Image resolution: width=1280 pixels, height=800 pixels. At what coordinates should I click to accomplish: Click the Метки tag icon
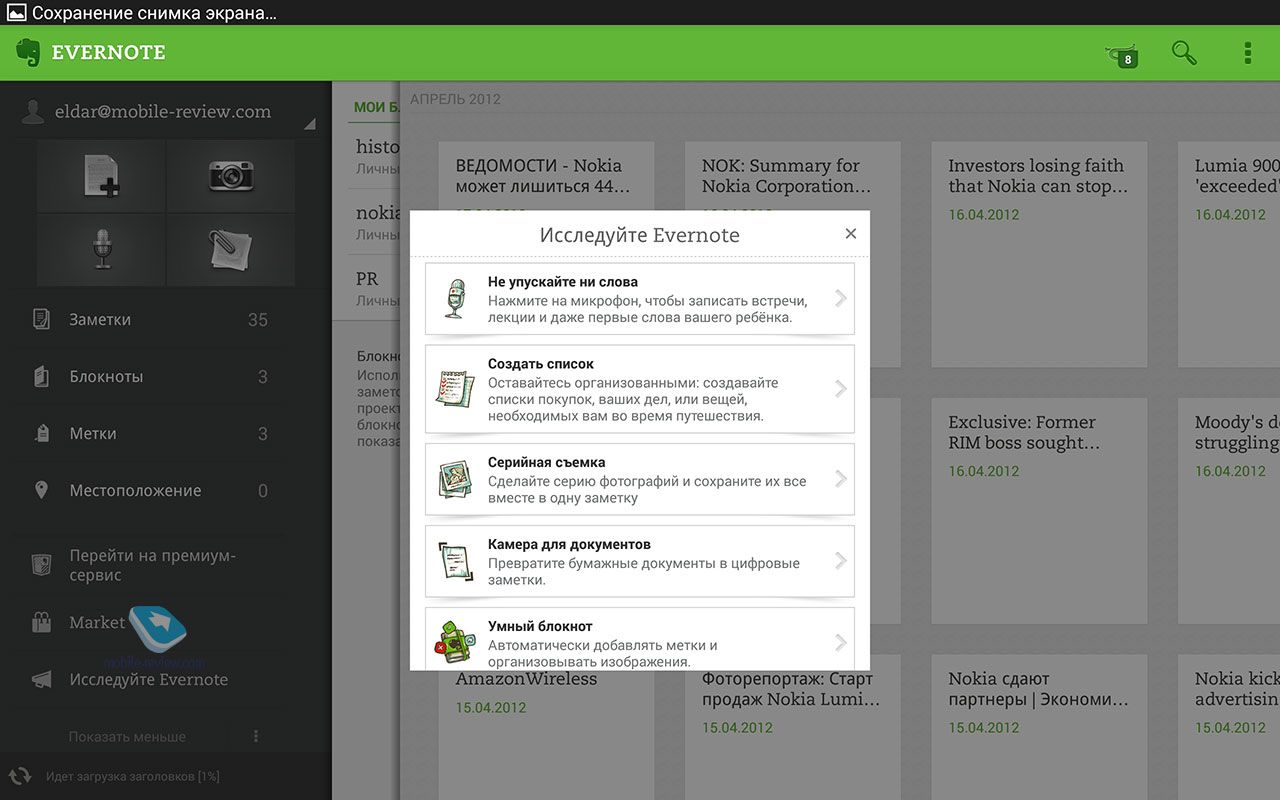[x=41, y=434]
